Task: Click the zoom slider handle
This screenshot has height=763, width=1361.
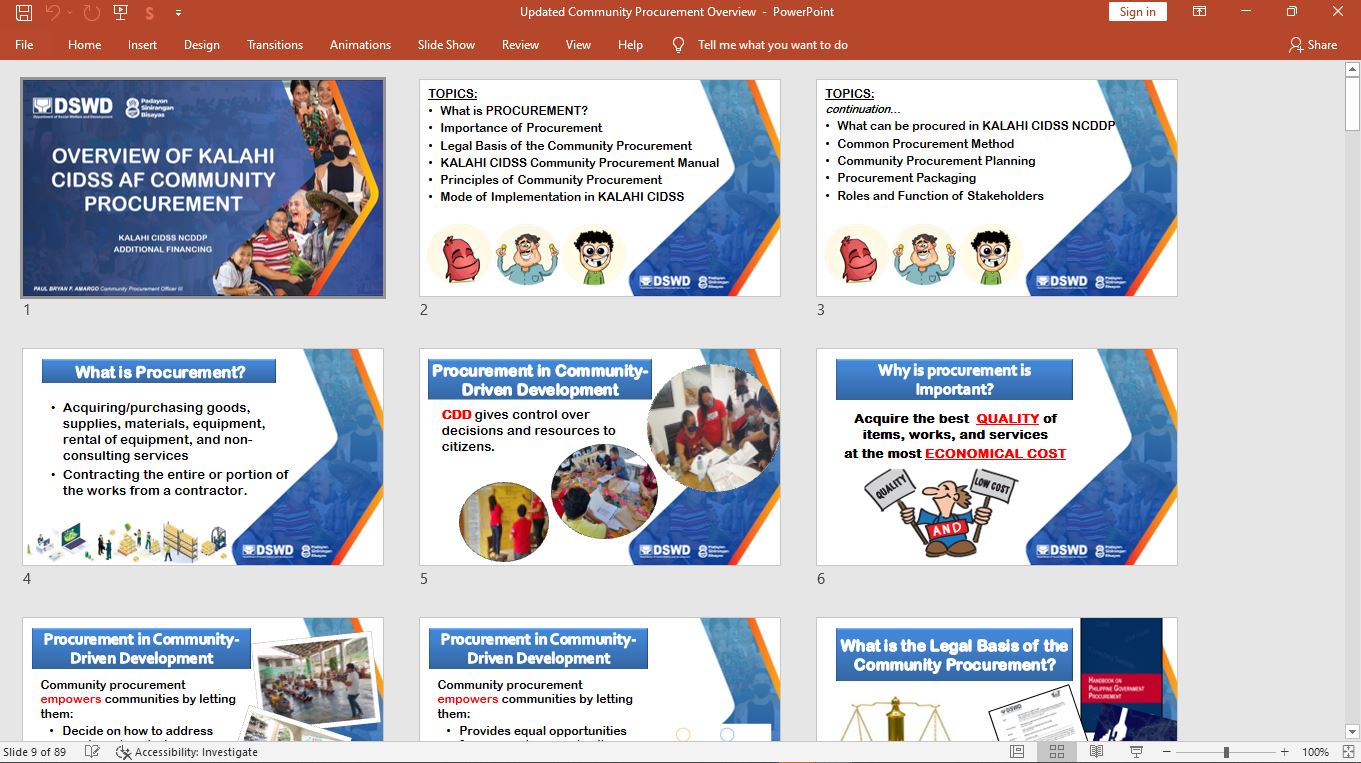Action: pos(1226,752)
